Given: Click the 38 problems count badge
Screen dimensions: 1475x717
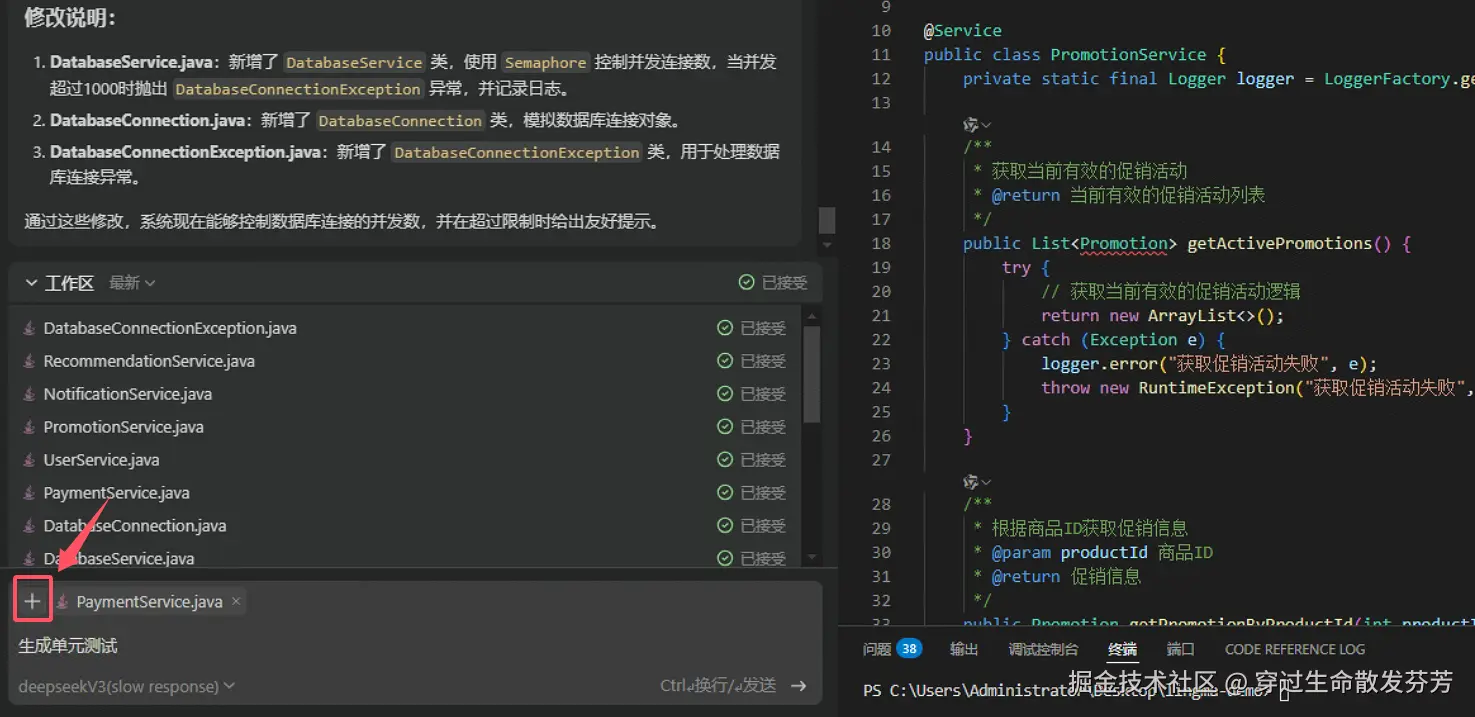Looking at the screenshot, I should 909,649.
